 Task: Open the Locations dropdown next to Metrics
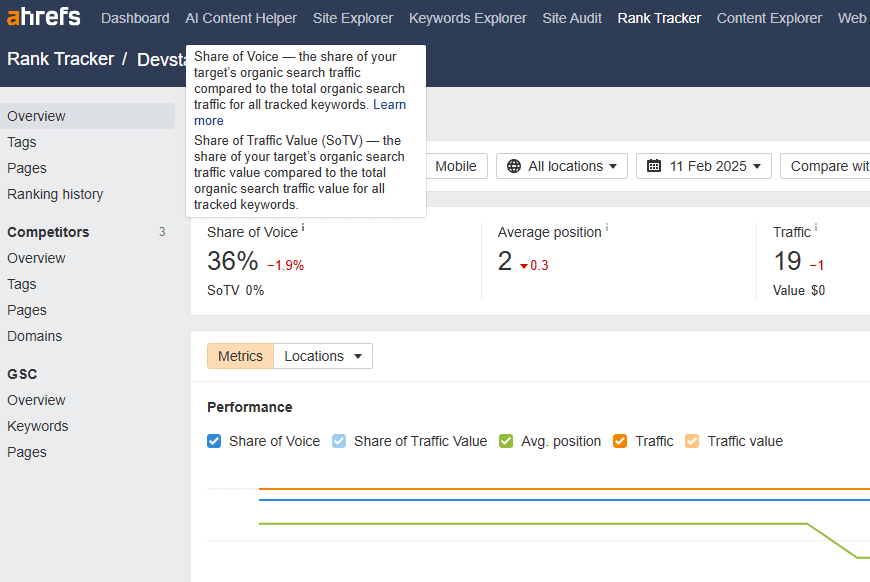[323, 356]
